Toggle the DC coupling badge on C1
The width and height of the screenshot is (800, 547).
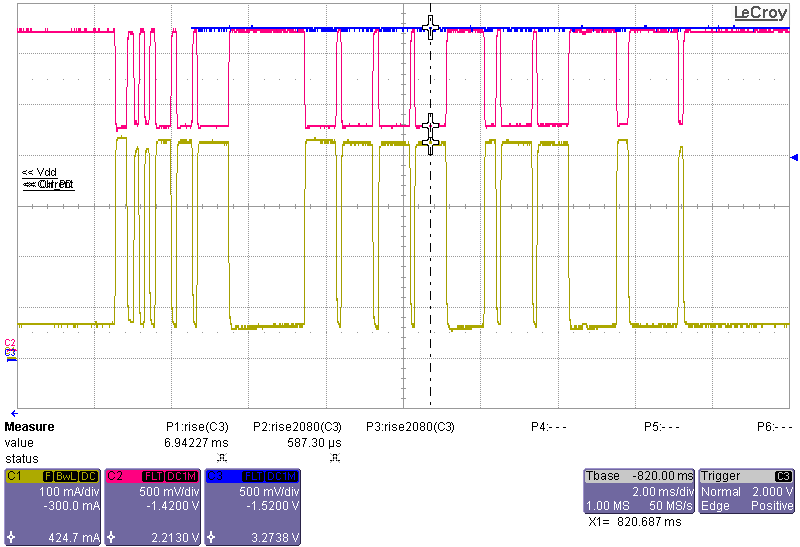(x=88, y=476)
